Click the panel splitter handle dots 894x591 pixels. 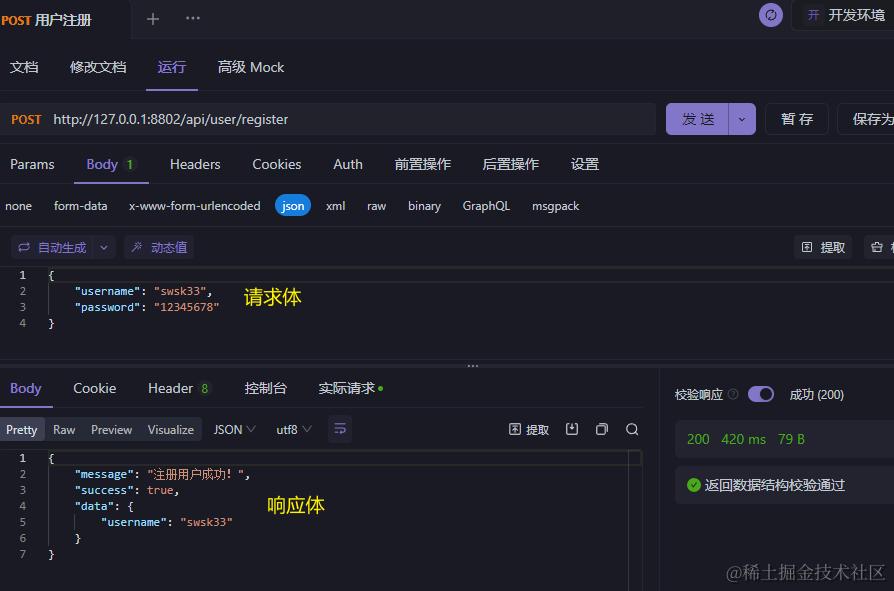(x=473, y=366)
